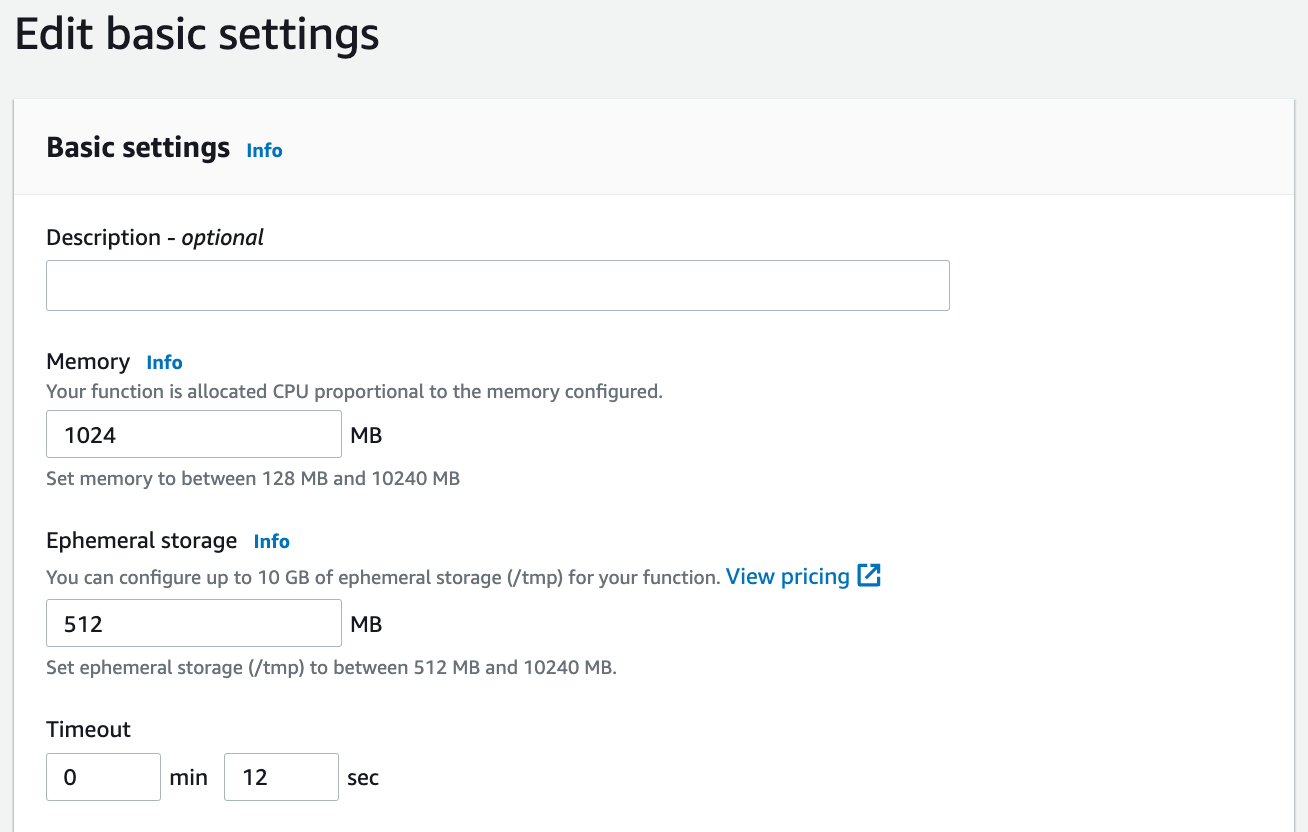Click the Description - optional label

click(x=155, y=238)
